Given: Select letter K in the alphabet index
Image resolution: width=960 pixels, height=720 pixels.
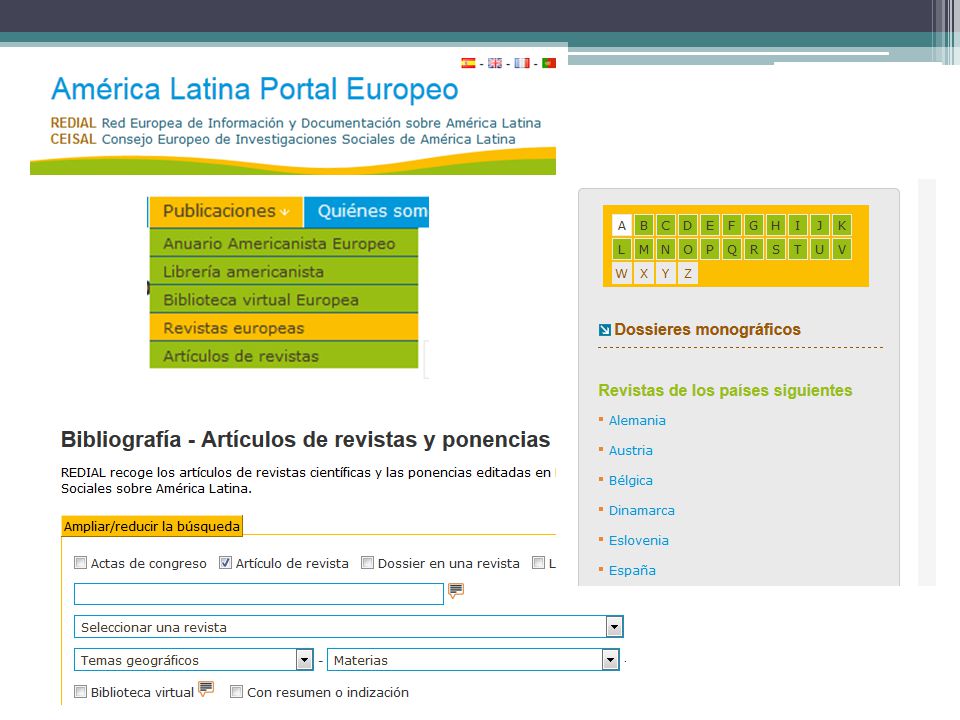Looking at the screenshot, I should [x=842, y=225].
